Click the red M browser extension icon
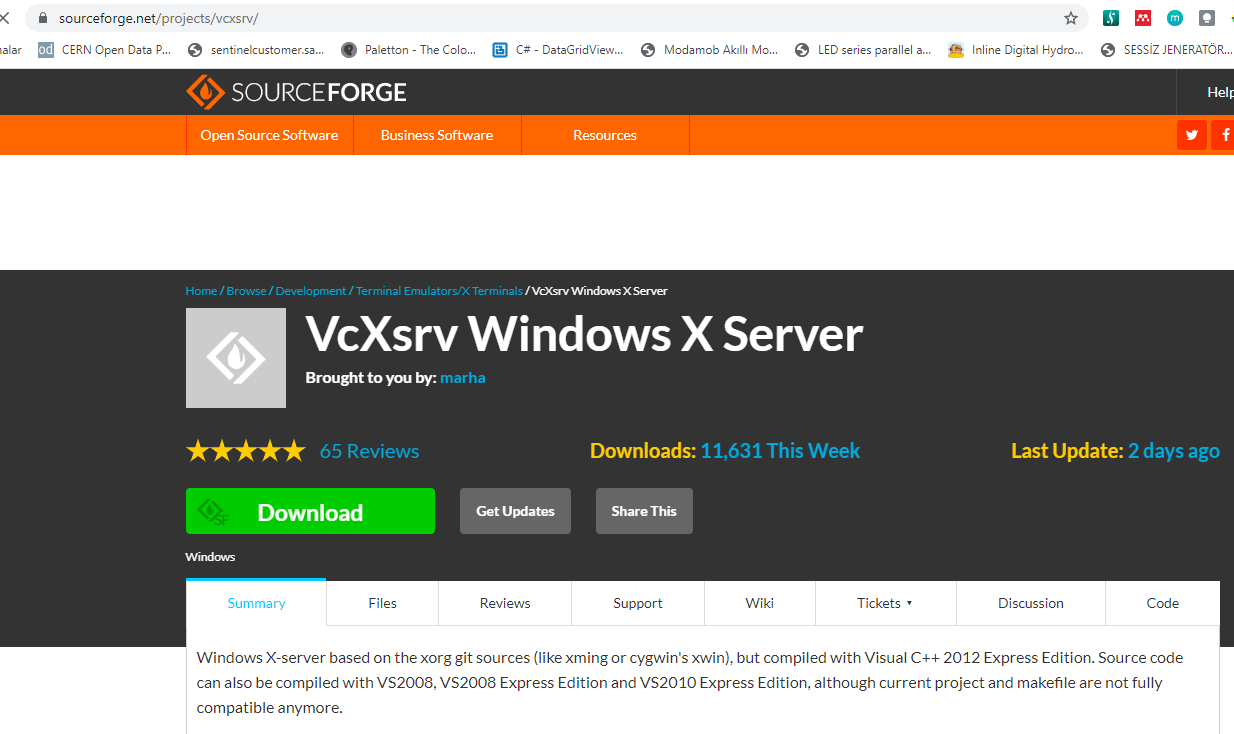Image resolution: width=1234 pixels, height=734 pixels. [1143, 18]
